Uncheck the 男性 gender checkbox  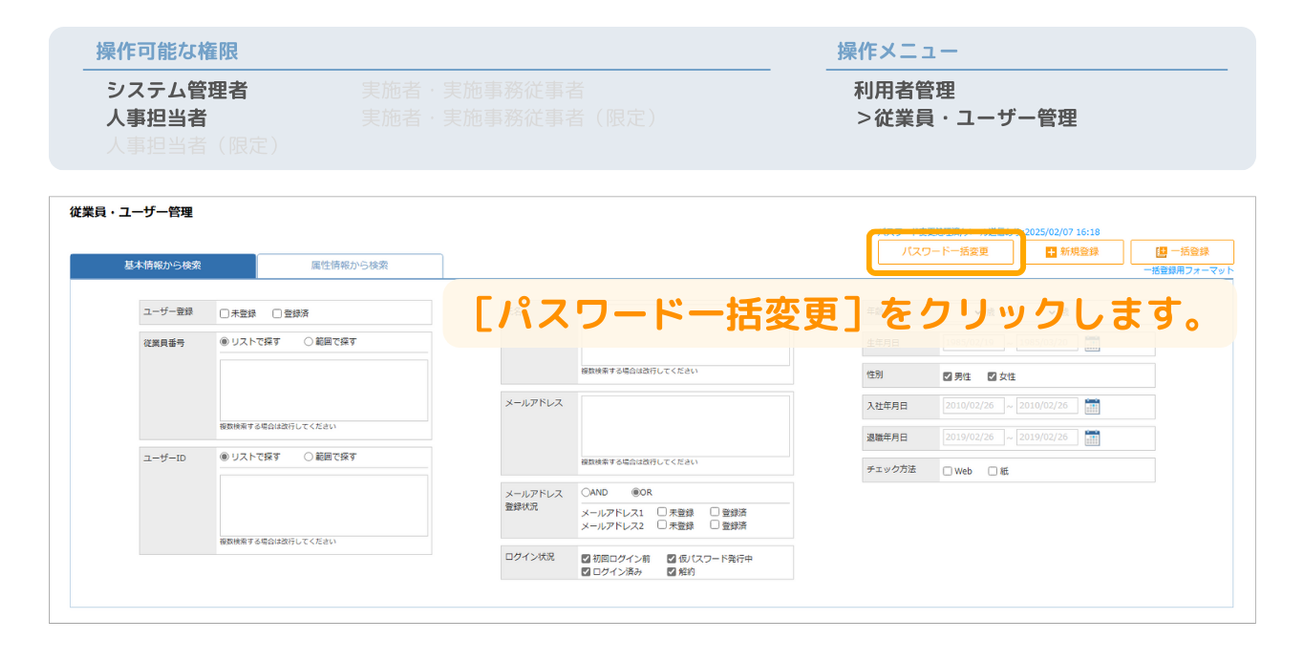pyautogui.click(x=948, y=376)
